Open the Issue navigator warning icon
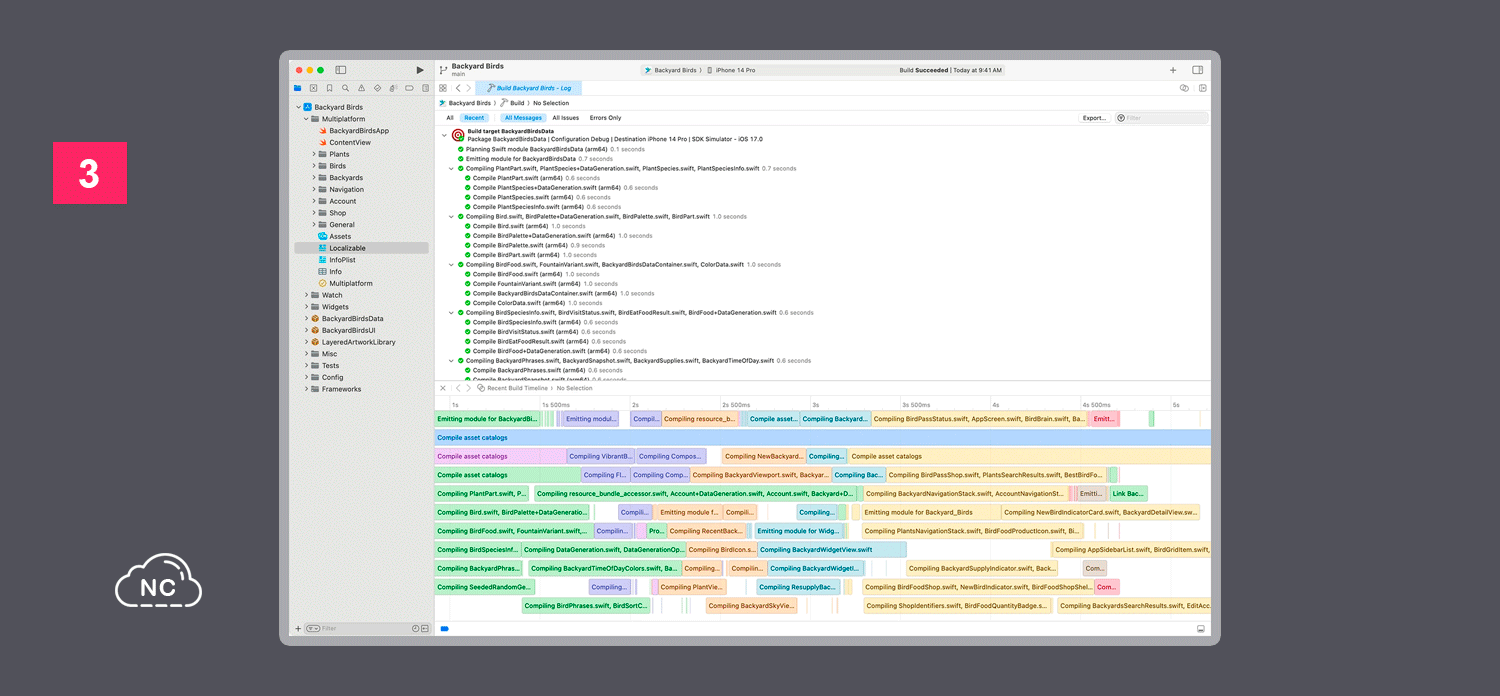1500x696 pixels. [x=361, y=88]
